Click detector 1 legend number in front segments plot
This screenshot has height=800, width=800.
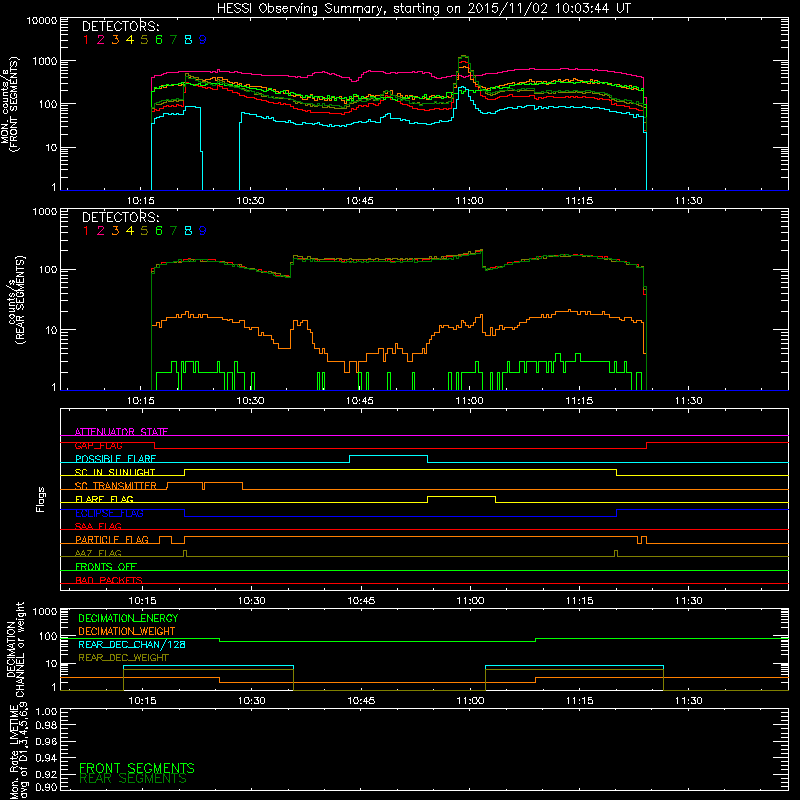(86, 40)
